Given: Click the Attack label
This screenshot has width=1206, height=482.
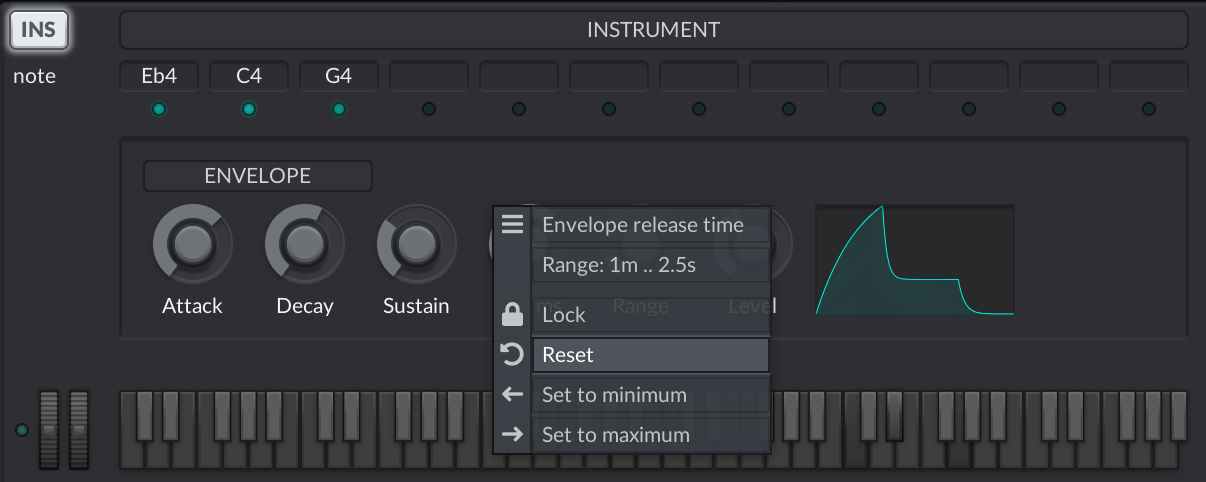Looking at the screenshot, I should click(x=192, y=306).
